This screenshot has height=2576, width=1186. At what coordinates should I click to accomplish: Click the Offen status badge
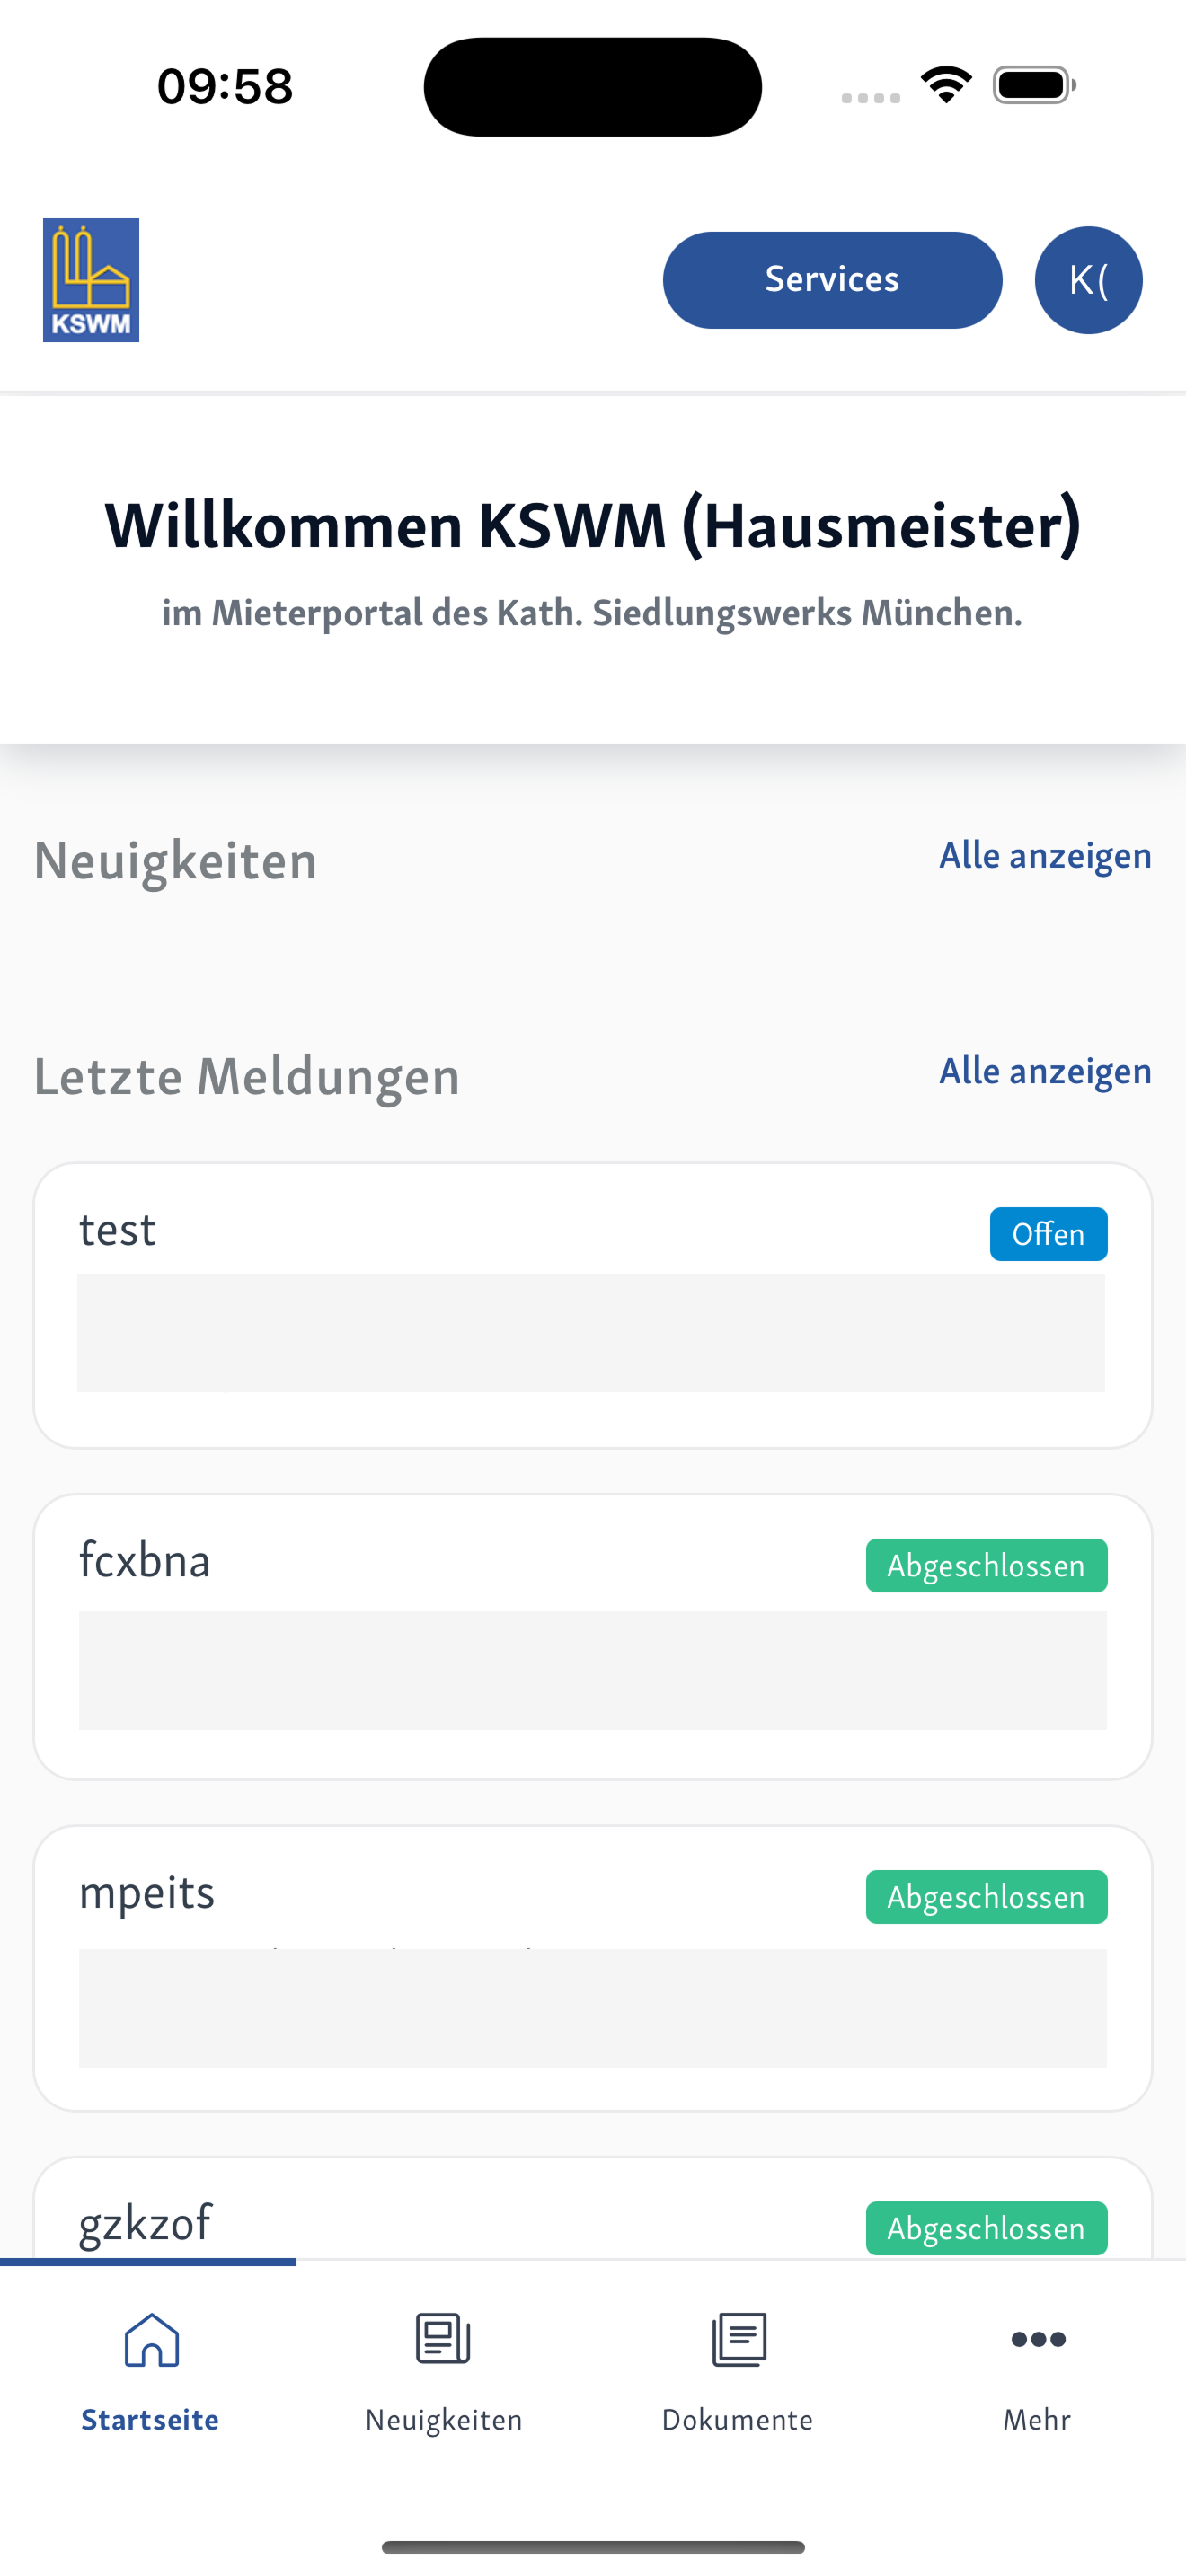pyautogui.click(x=1048, y=1234)
